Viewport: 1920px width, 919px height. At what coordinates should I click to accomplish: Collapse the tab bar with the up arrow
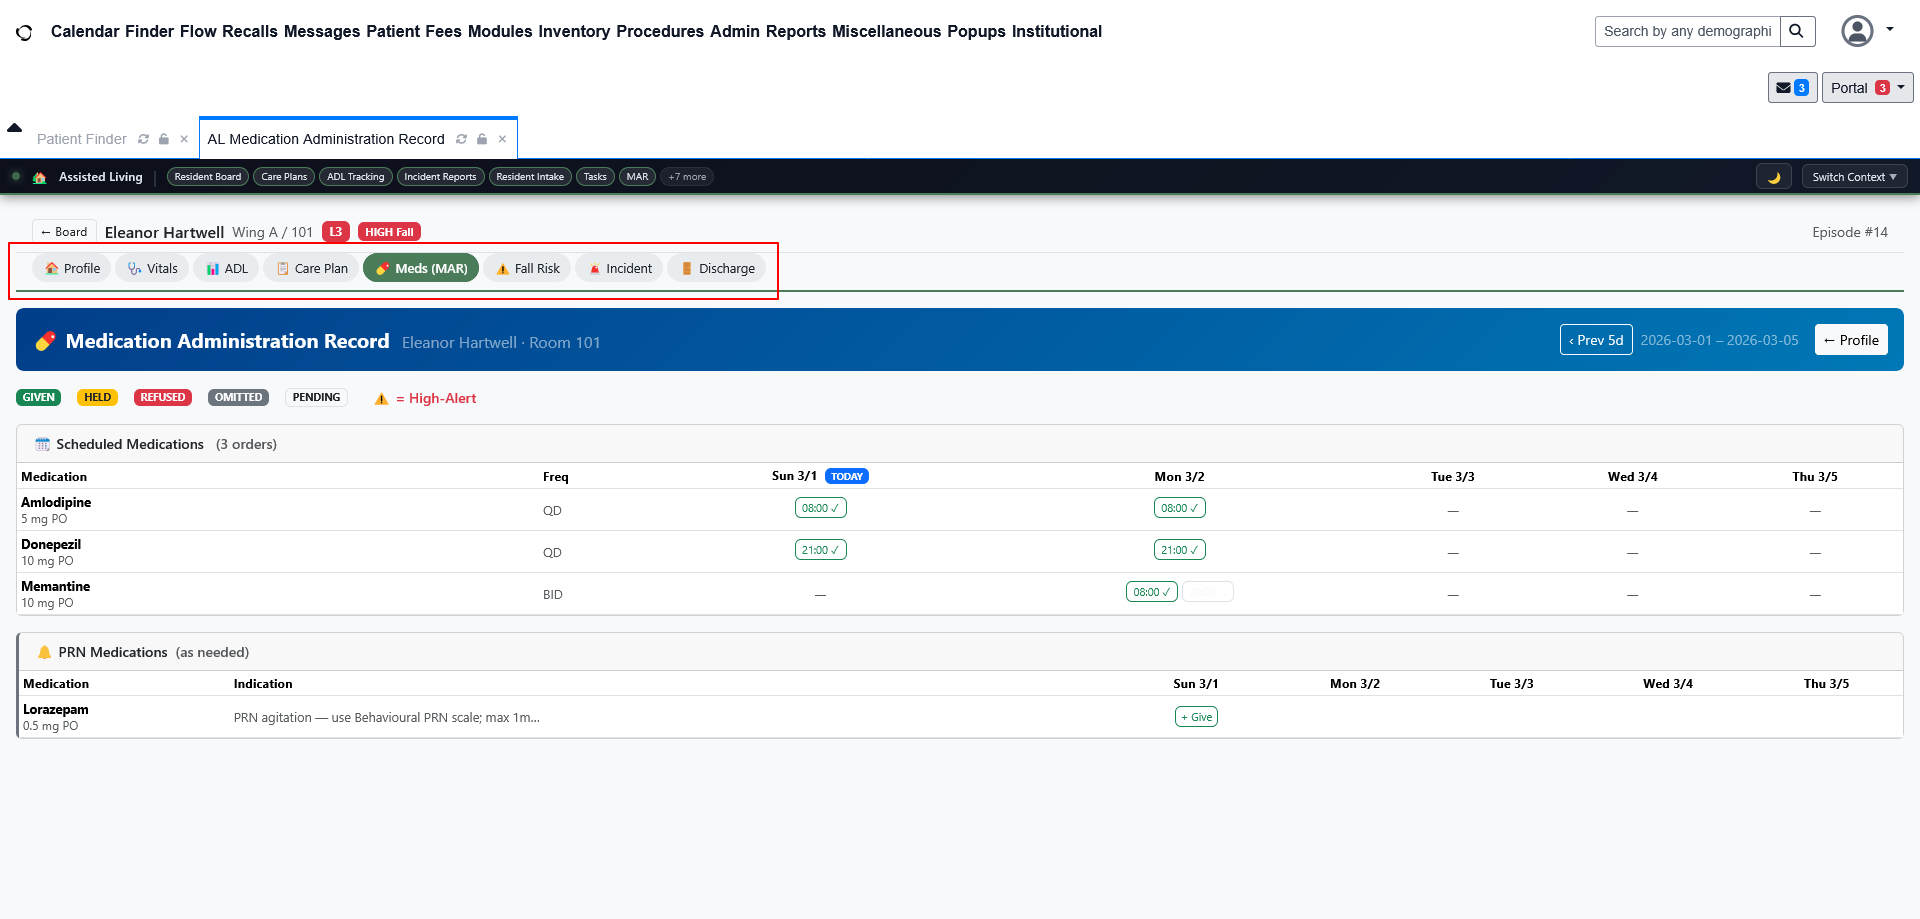pyautogui.click(x=14, y=128)
